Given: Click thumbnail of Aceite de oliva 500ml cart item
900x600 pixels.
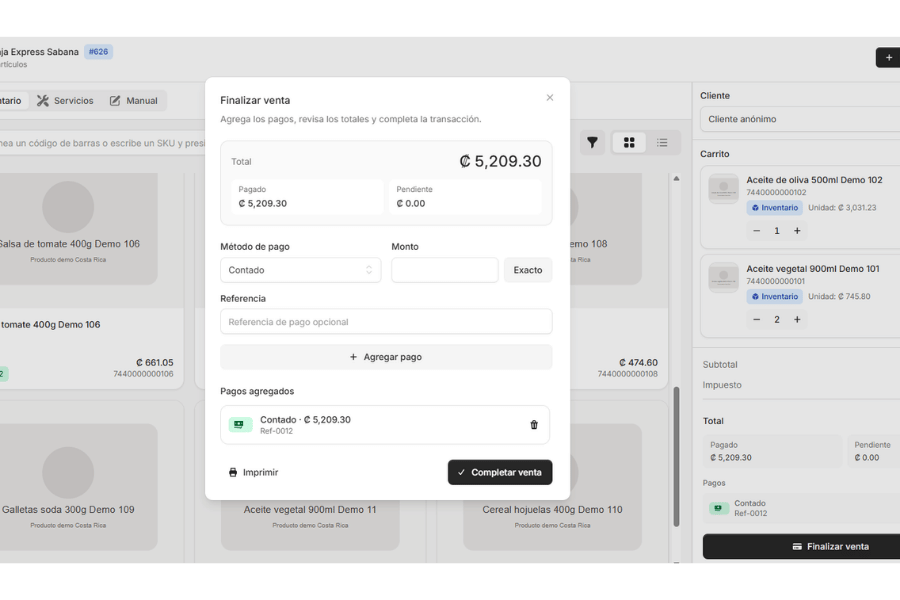Looking at the screenshot, I should tap(723, 189).
